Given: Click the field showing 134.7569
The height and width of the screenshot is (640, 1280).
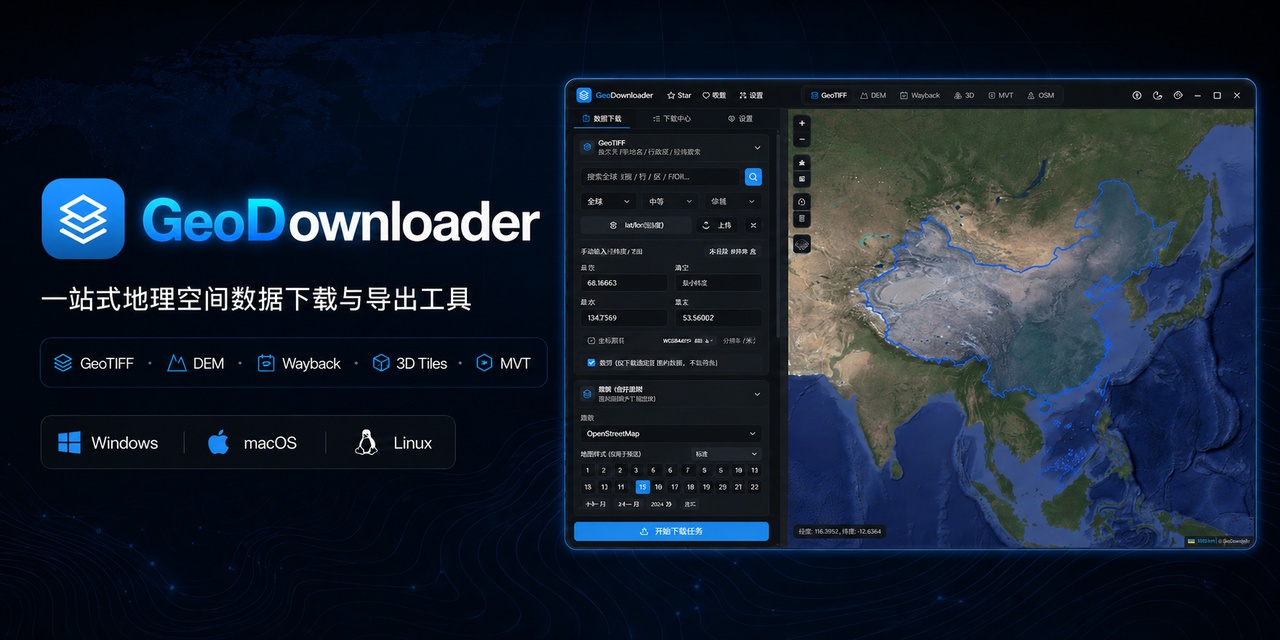Looking at the screenshot, I should click(624, 318).
